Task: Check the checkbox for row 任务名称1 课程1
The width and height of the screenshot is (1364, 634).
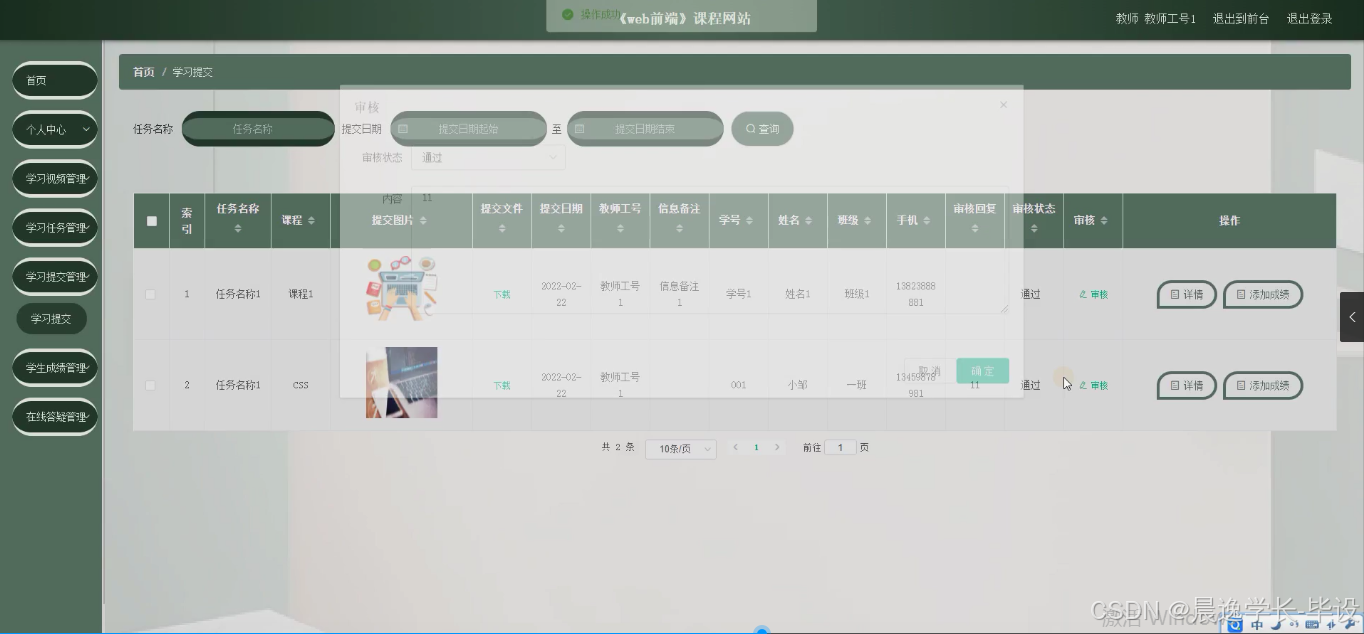Action: point(151,294)
